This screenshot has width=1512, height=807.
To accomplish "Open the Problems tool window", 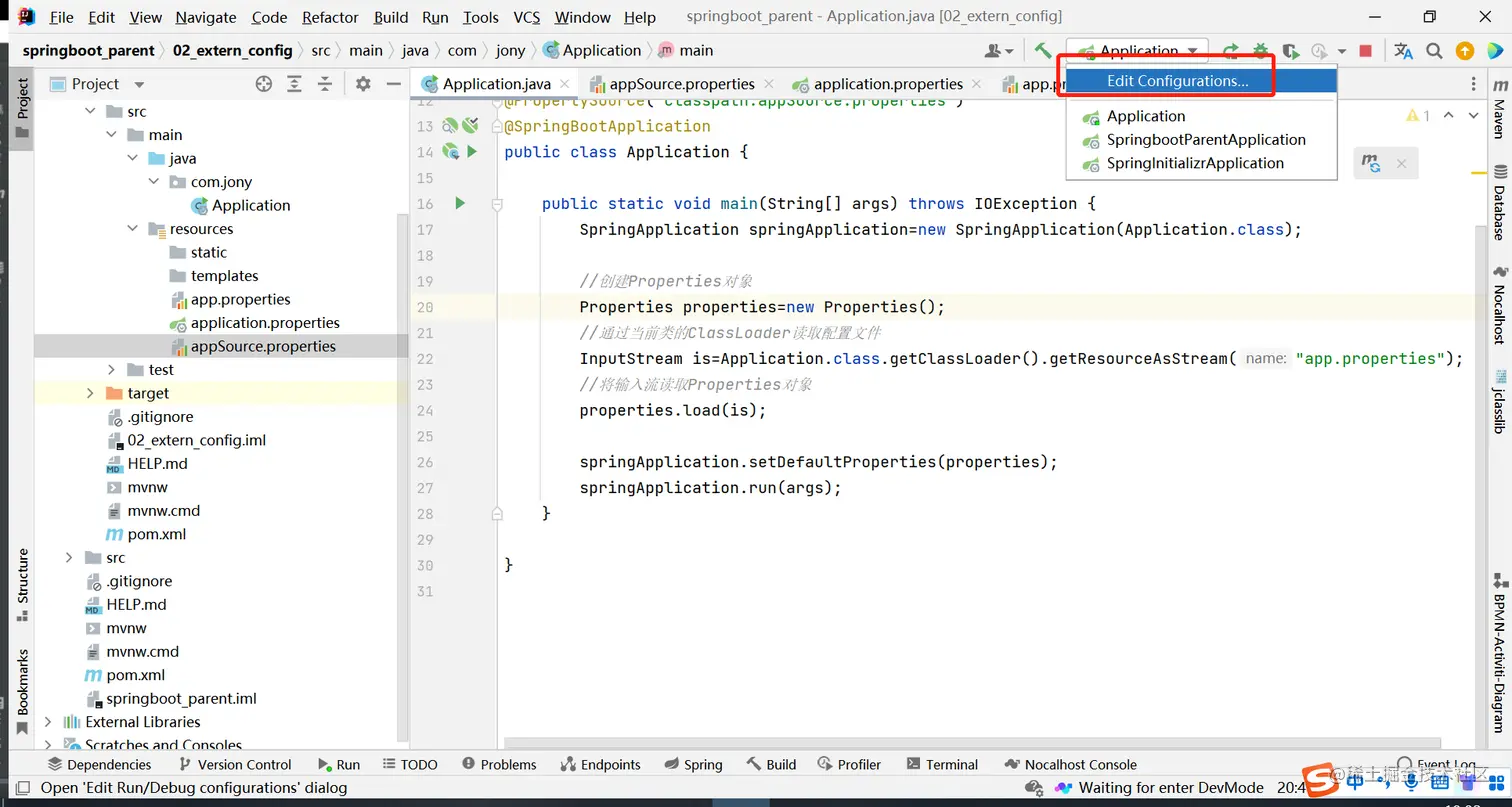I will (499, 764).
